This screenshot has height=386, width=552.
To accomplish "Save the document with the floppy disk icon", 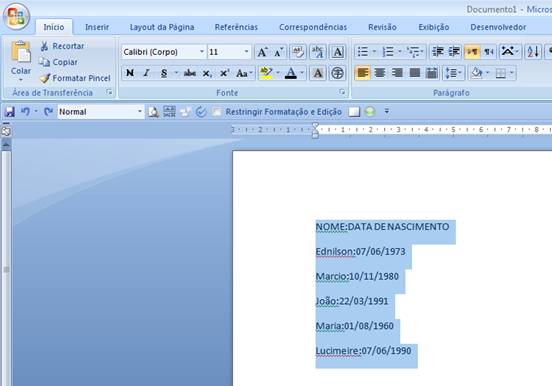I will 10,112.
